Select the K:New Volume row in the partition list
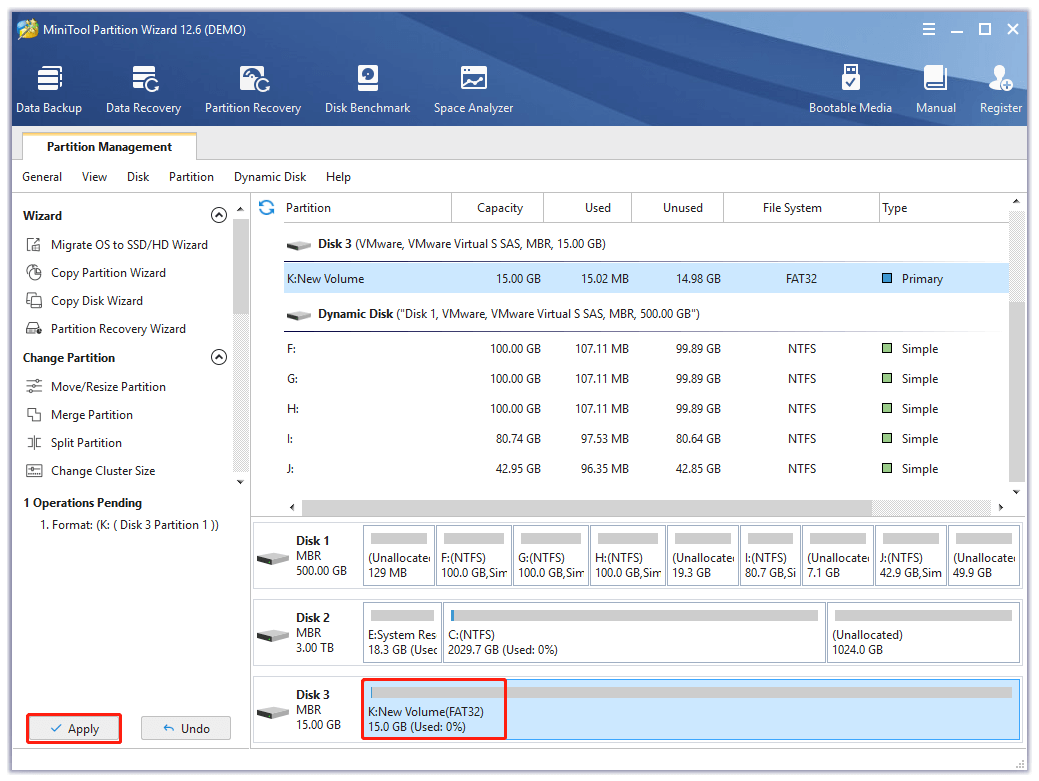1039x781 pixels. (x=646, y=279)
